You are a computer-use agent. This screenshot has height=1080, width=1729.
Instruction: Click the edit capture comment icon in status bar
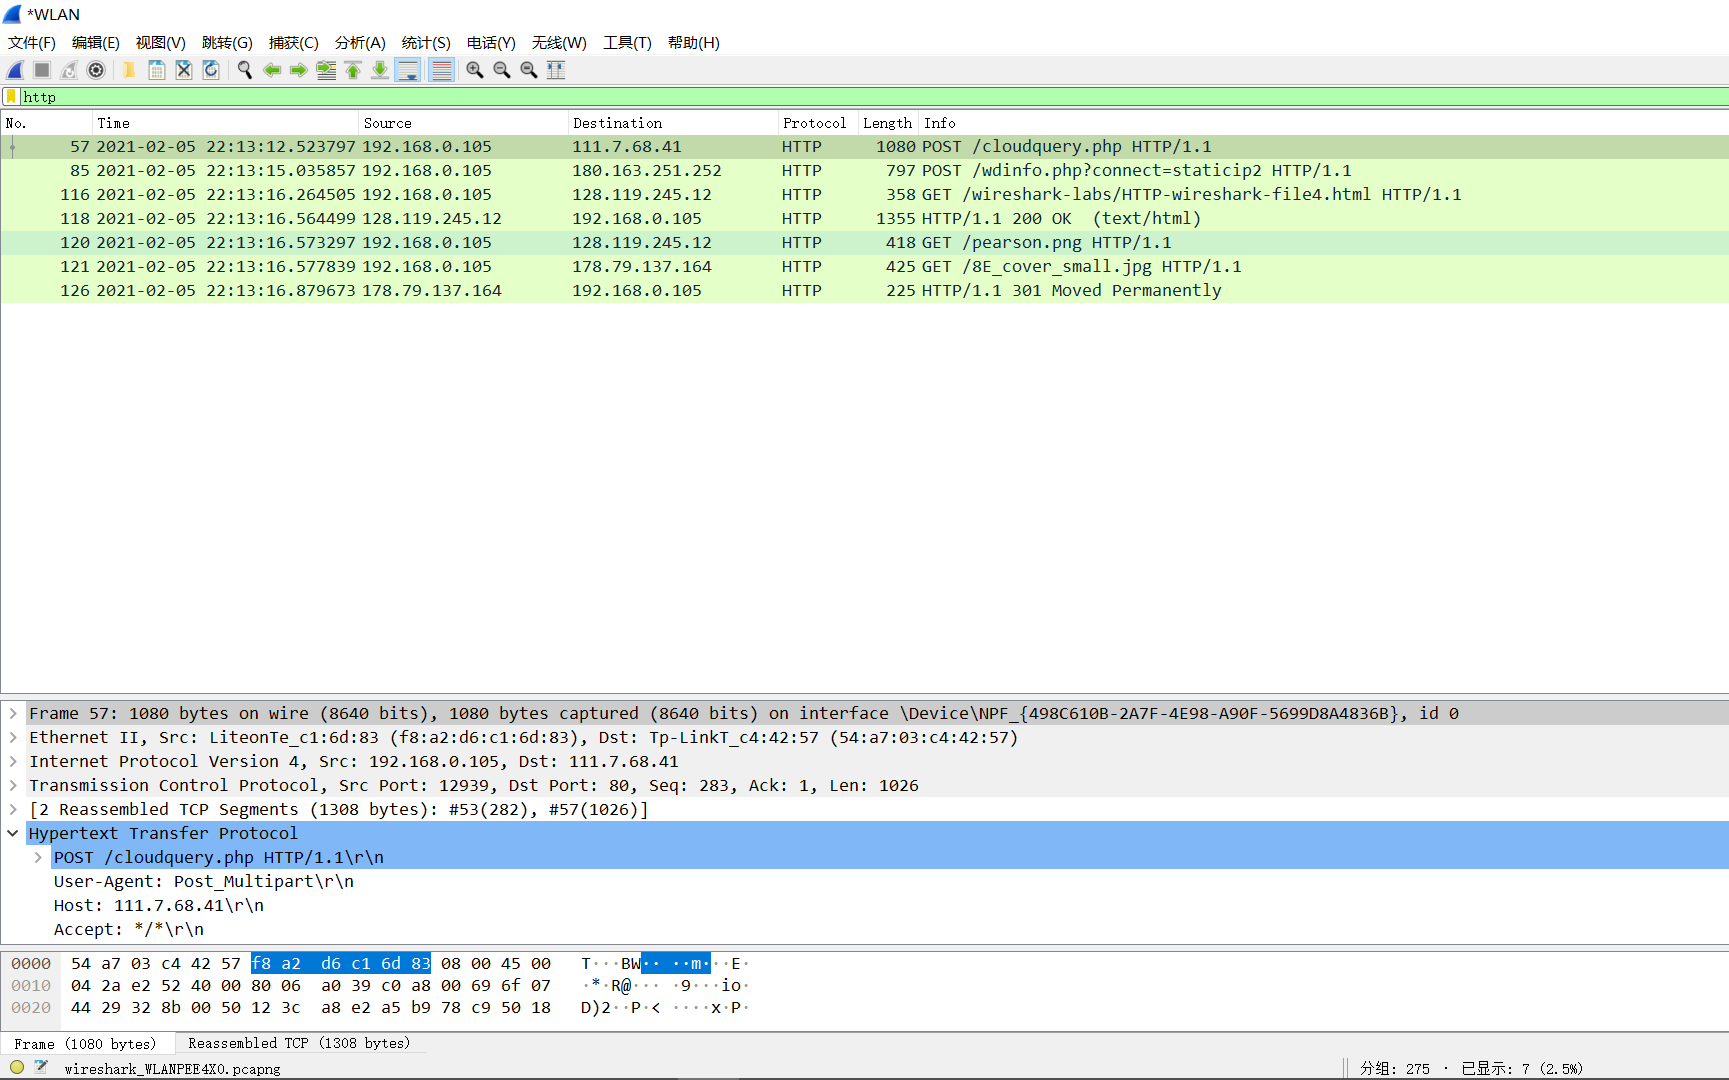point(41,1067)
